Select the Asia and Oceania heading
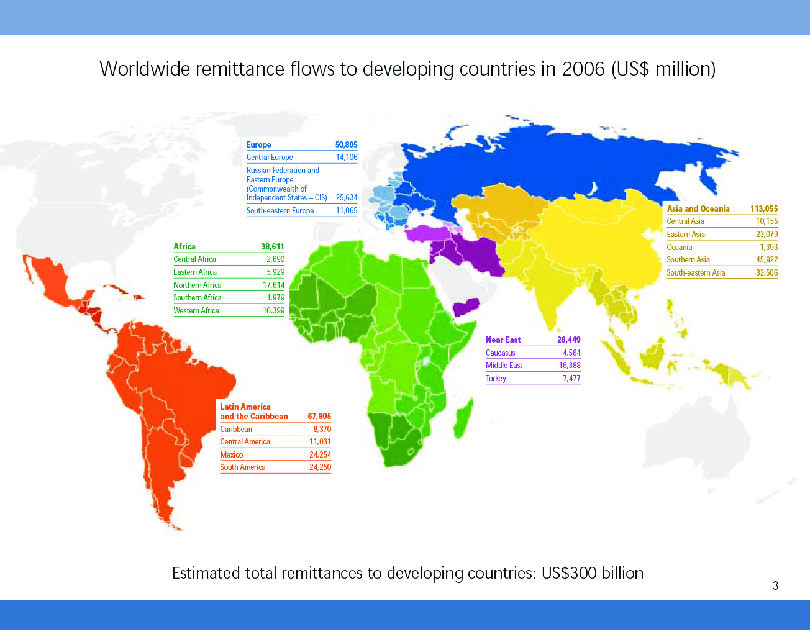Viewport: 810px width, 630px height. 698,208
